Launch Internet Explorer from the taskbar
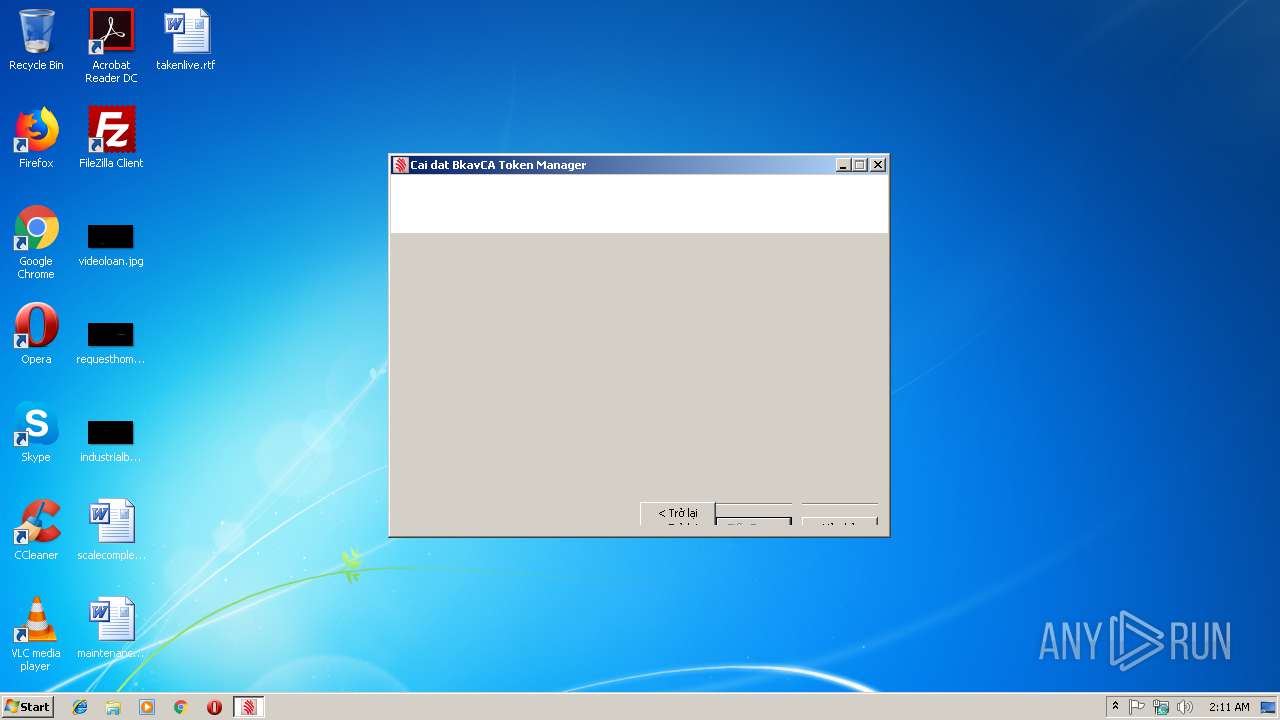Viewport: 1280px width, 720px height. [80, 707]
